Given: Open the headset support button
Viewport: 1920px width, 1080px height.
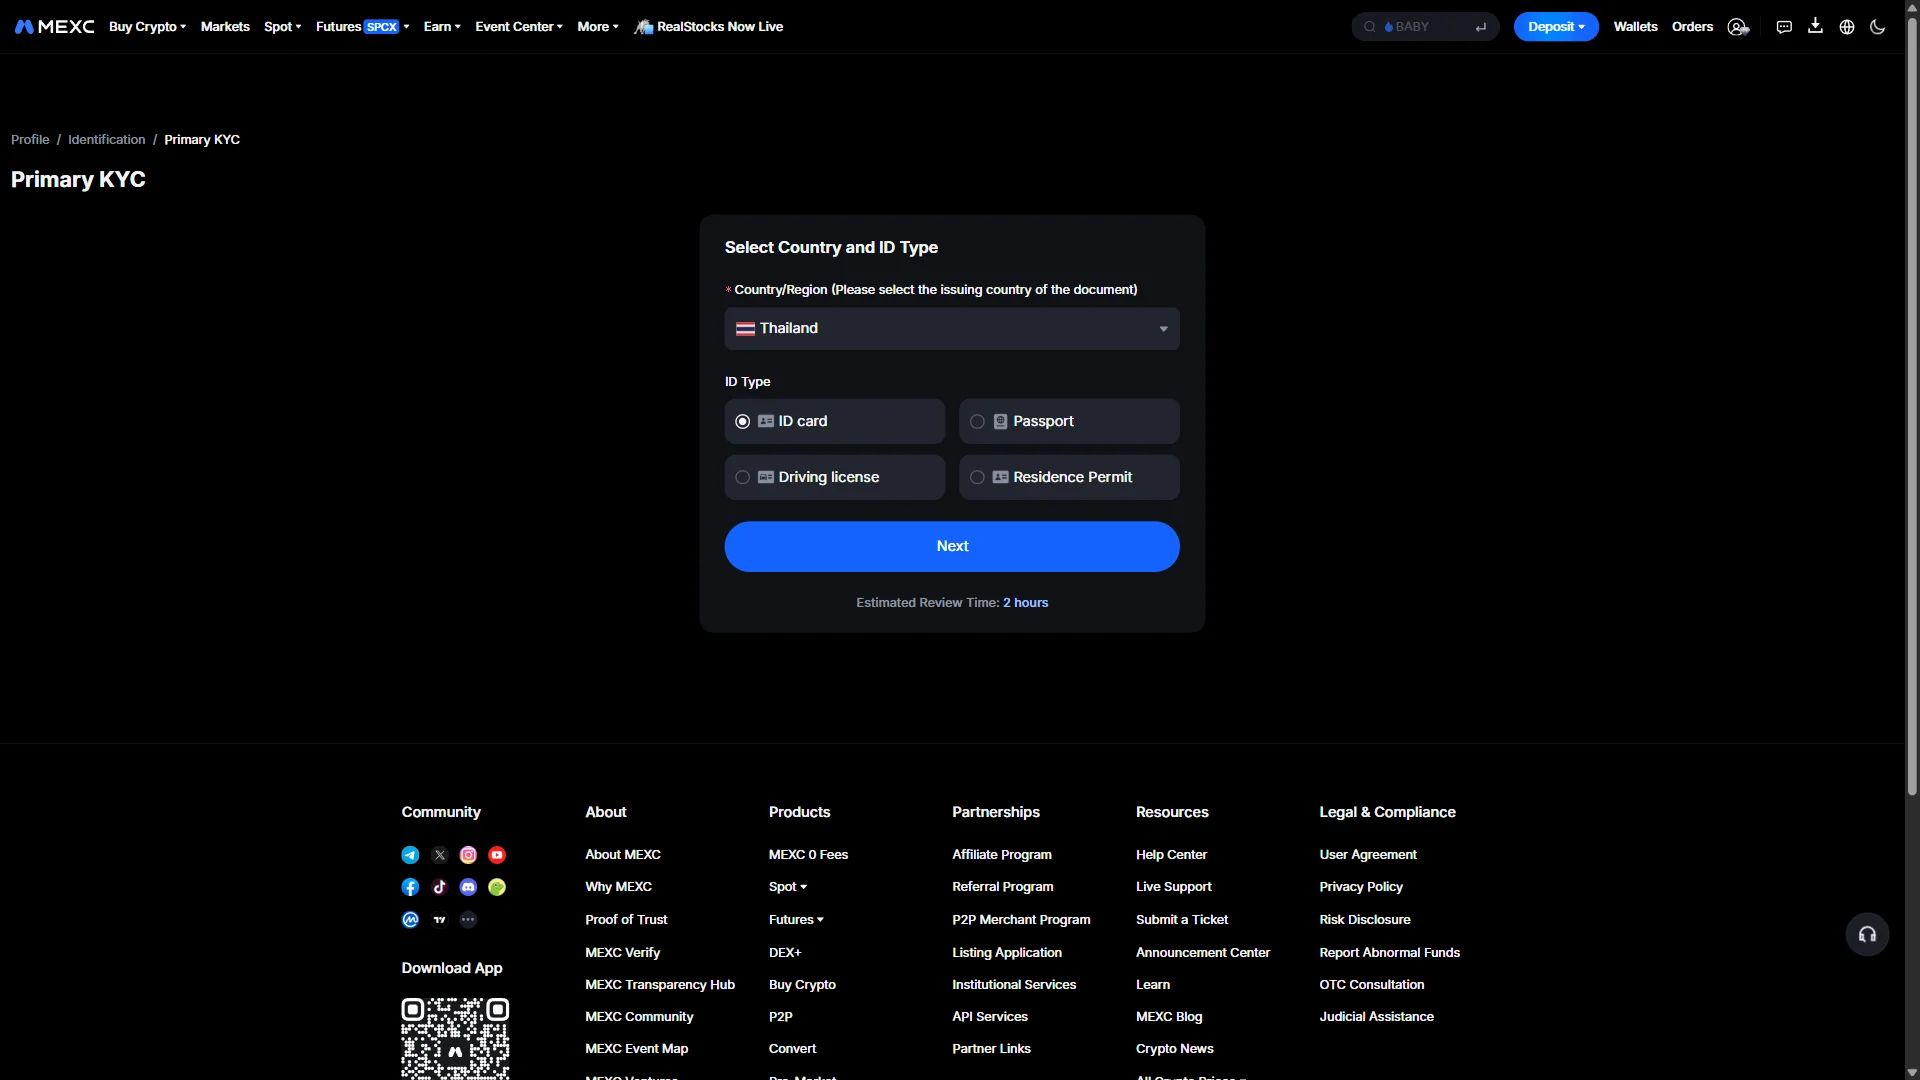Looking at the screenshot, I should [x=1867, y=934].
